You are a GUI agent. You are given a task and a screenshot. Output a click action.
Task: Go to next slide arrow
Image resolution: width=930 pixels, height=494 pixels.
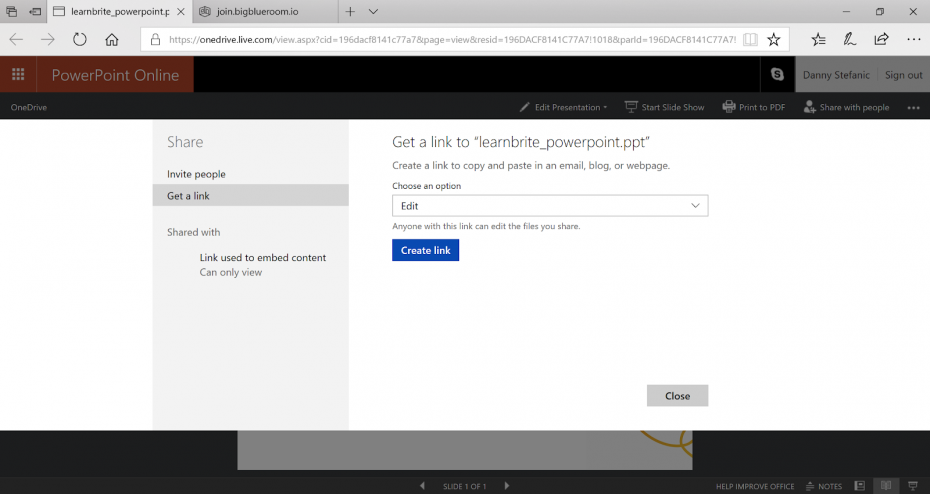[507, 486]
